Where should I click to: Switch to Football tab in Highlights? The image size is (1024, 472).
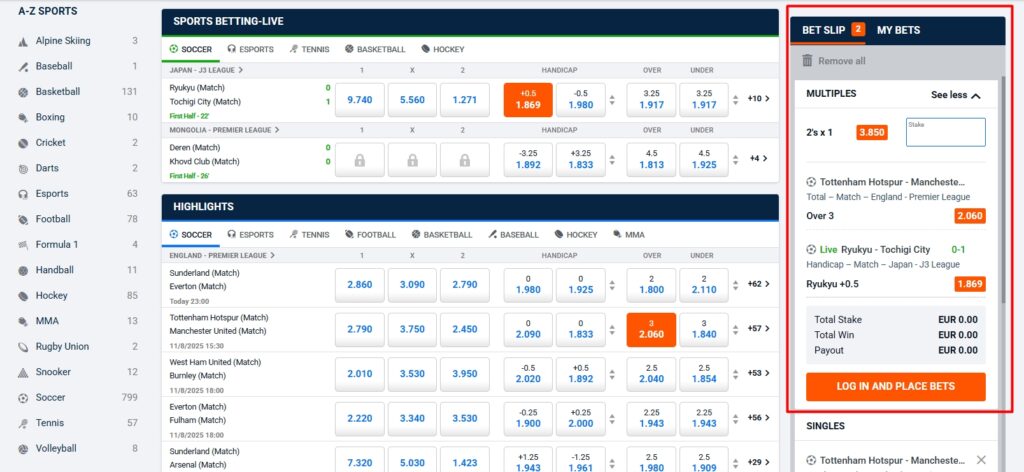[370, 234]
